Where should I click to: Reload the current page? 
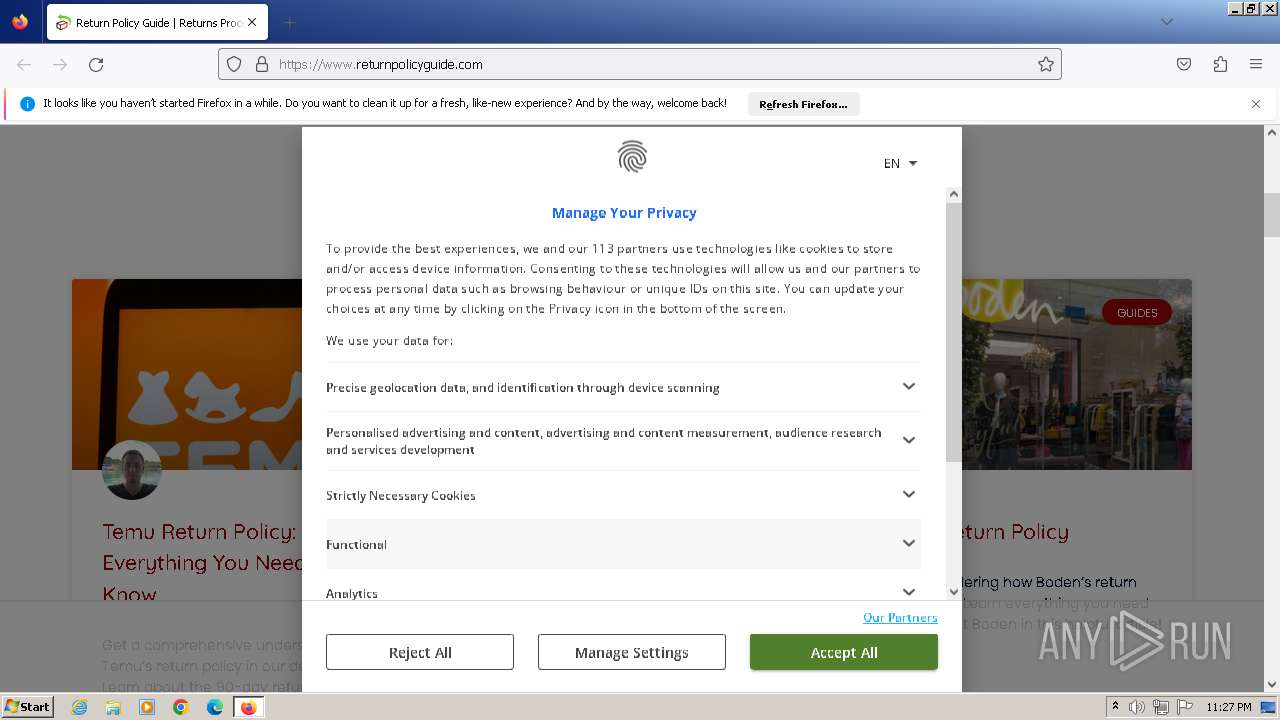(96, 64)
